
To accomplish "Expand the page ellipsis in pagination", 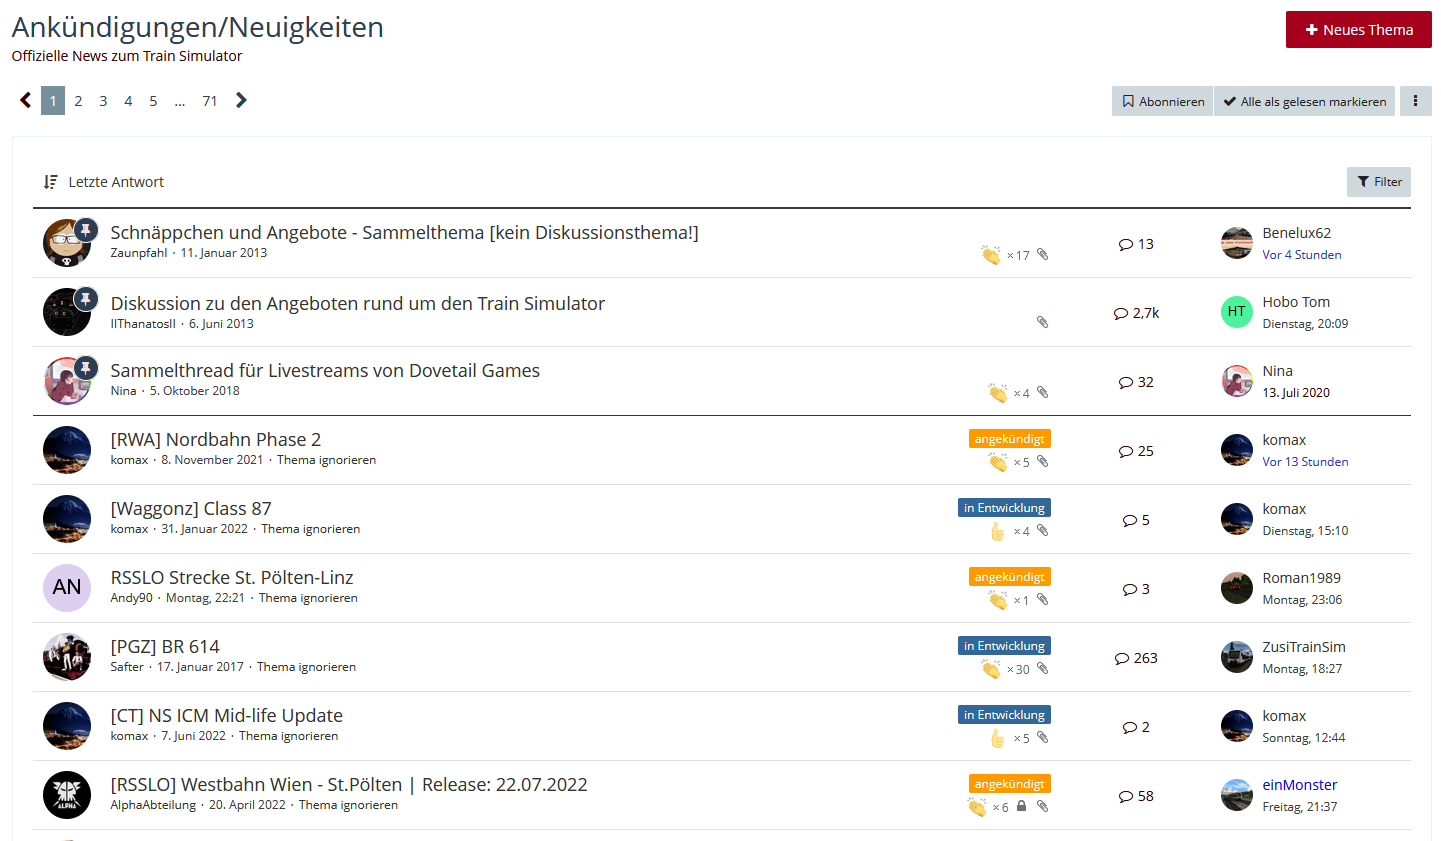I will tap(179, 101).
